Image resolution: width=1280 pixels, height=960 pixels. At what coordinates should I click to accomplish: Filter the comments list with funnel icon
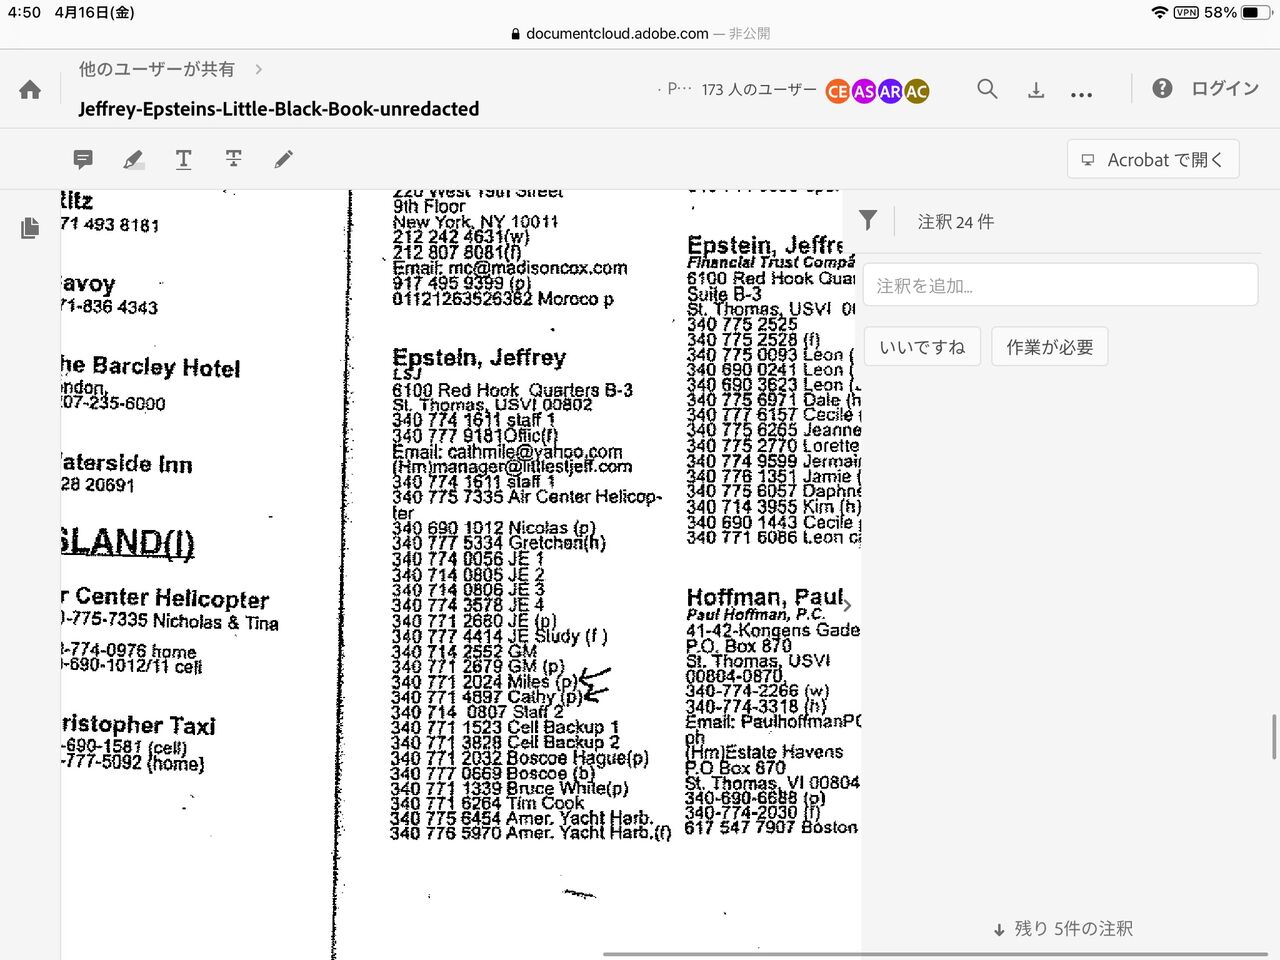(868, 220)
